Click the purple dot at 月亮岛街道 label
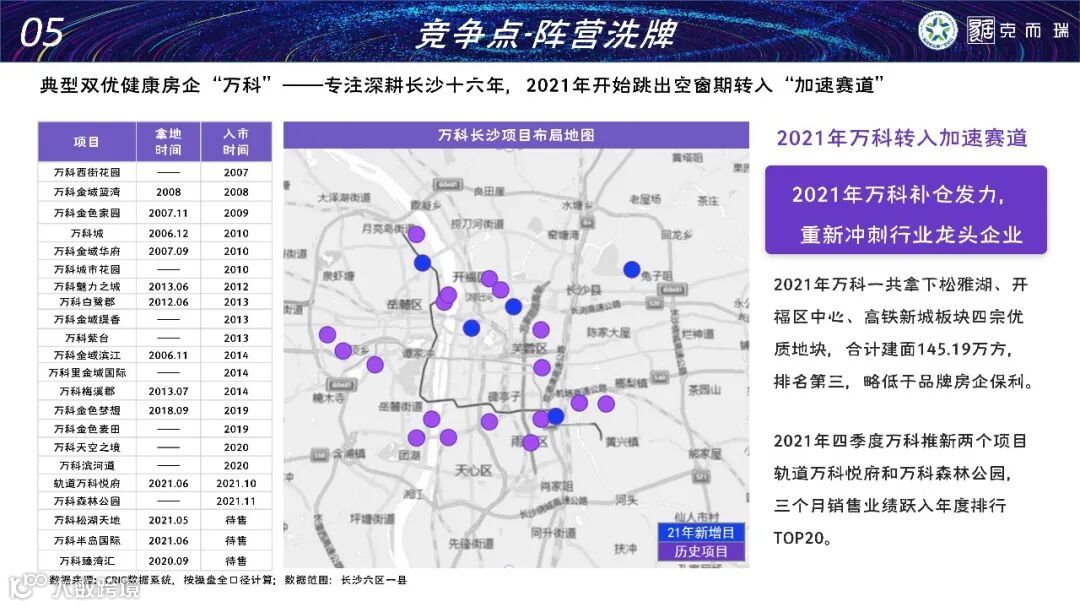1080x607 pixels. pyautogui.click(x=416, y=234)
